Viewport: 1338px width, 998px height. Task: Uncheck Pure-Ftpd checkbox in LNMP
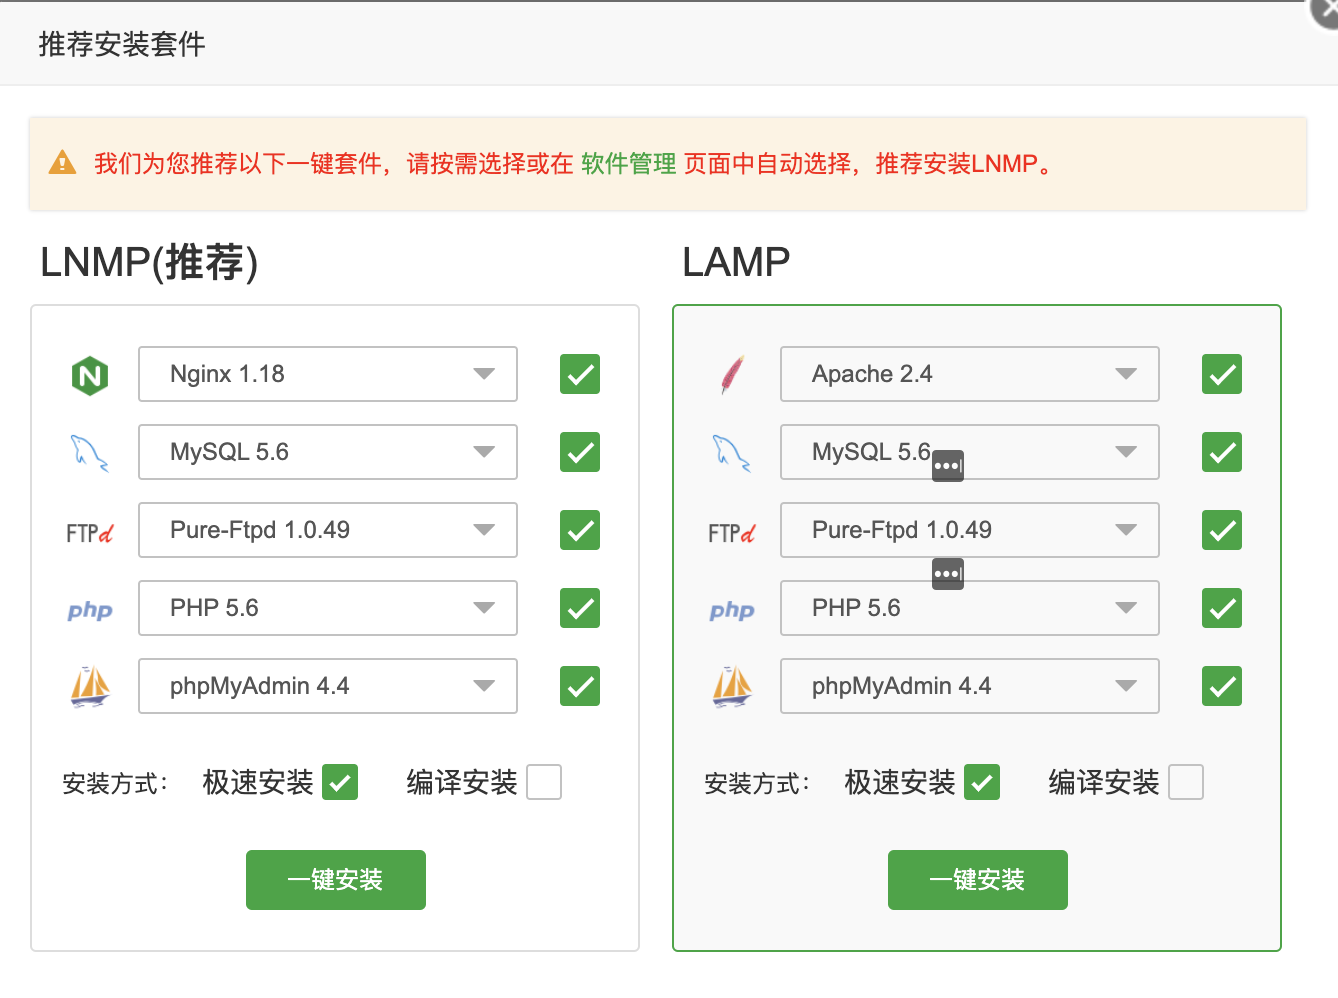pos(580,530)
